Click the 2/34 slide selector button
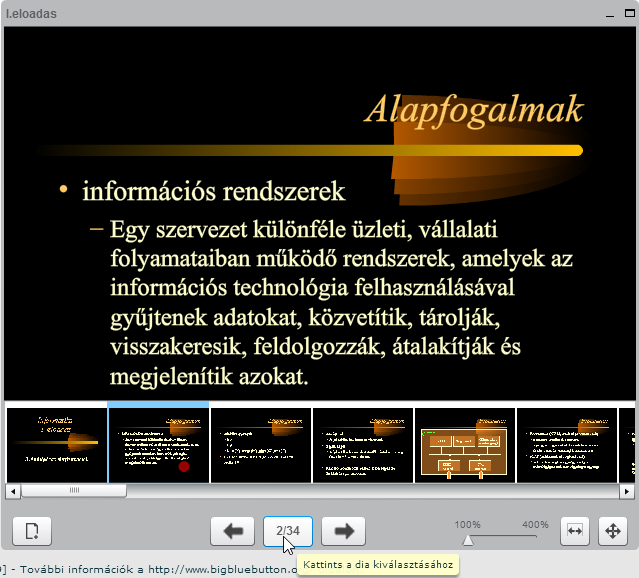The width and height of the screenshot is (639, 578). tap(288, 531)
